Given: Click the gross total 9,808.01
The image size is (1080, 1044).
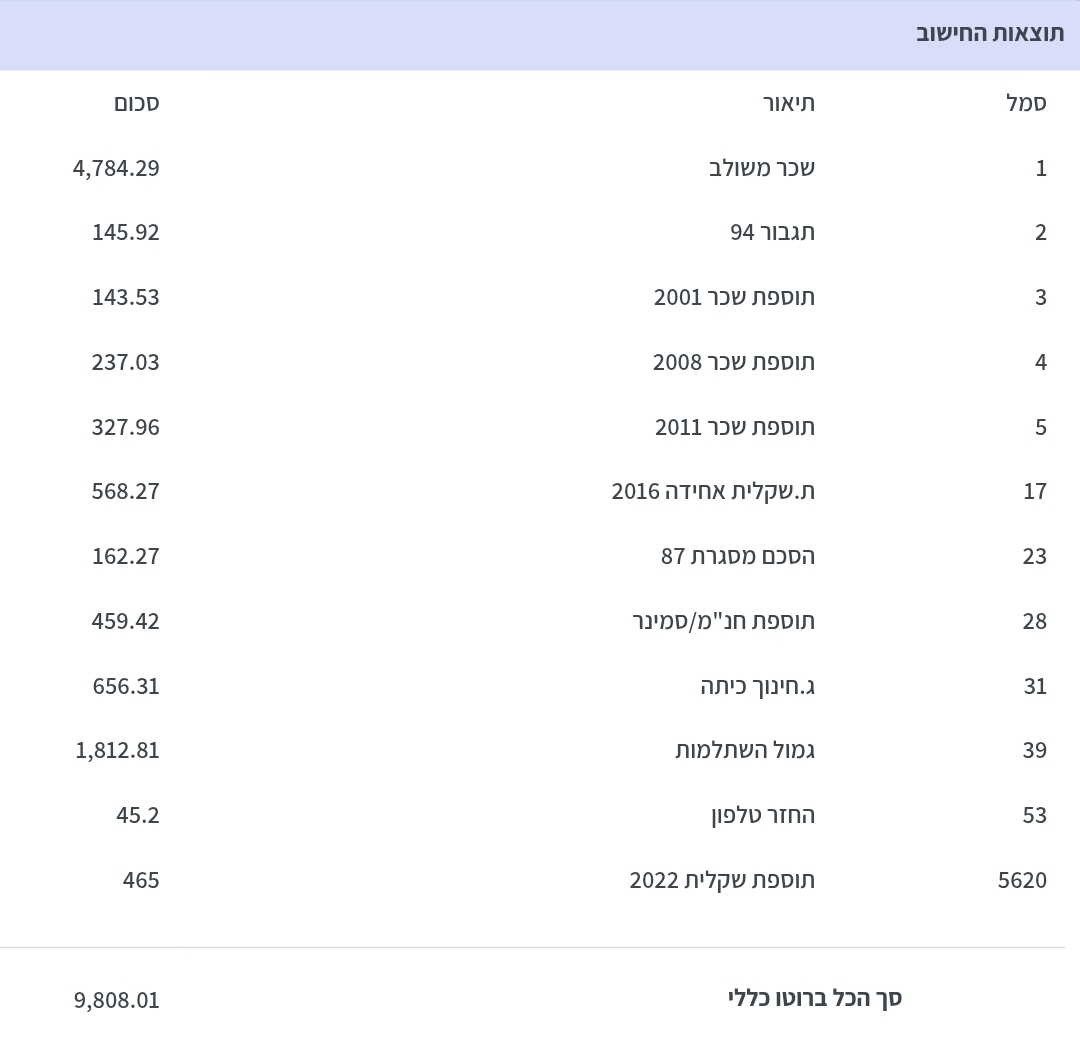Looking at the screenshot, I should [x=116, y=1000].
